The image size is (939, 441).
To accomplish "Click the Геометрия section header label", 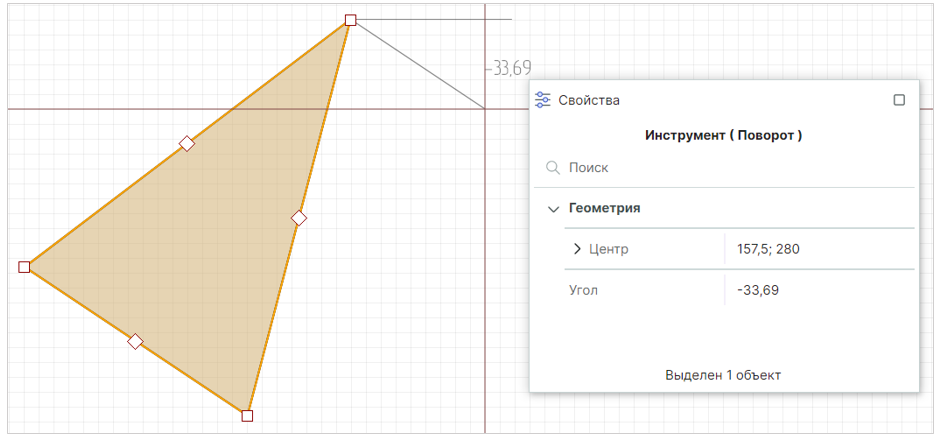I will point(604,209).
